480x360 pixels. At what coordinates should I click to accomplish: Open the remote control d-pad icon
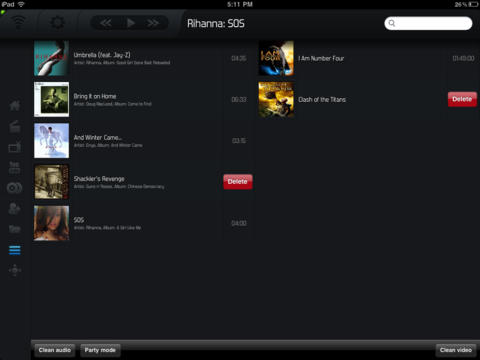(x=15, y=270)
